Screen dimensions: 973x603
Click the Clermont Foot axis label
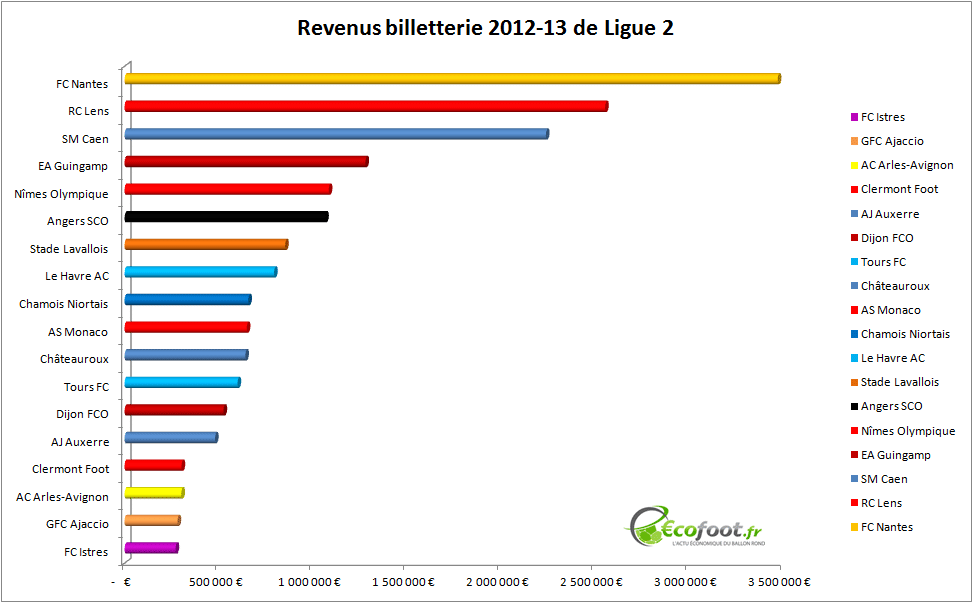(x=70, y=469)
